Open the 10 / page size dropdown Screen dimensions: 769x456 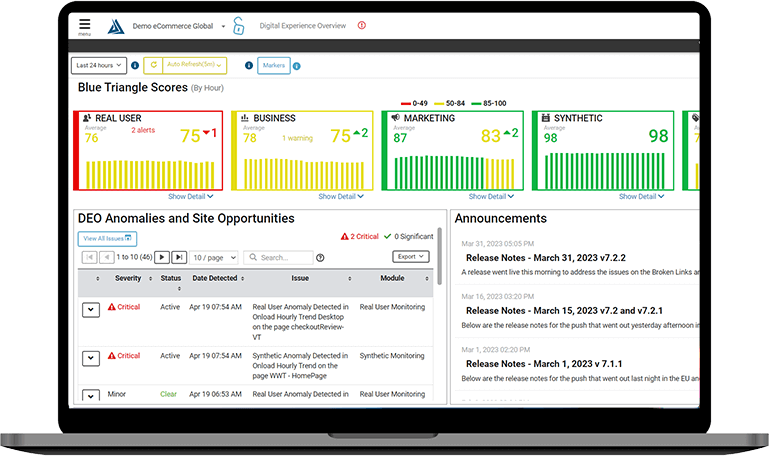214,257
